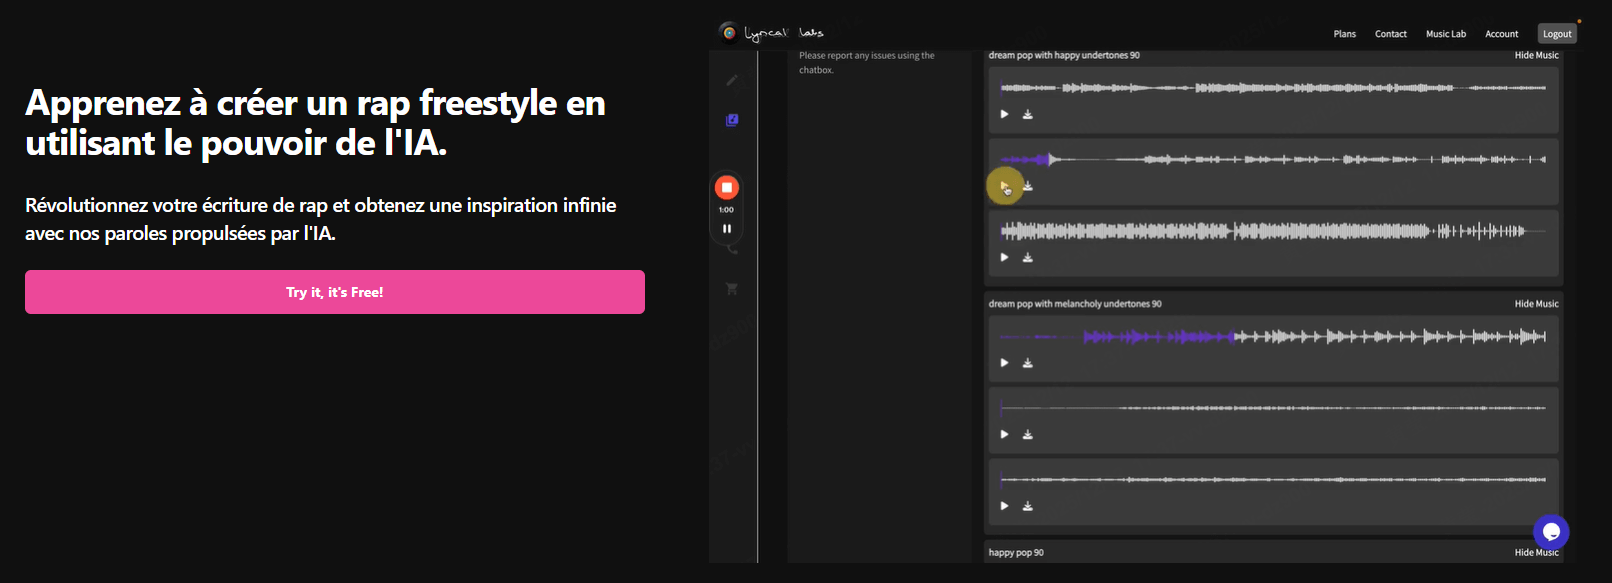Click the Try it, it's Free! button
Screen dimensions: 1612x583
[335, 292]
